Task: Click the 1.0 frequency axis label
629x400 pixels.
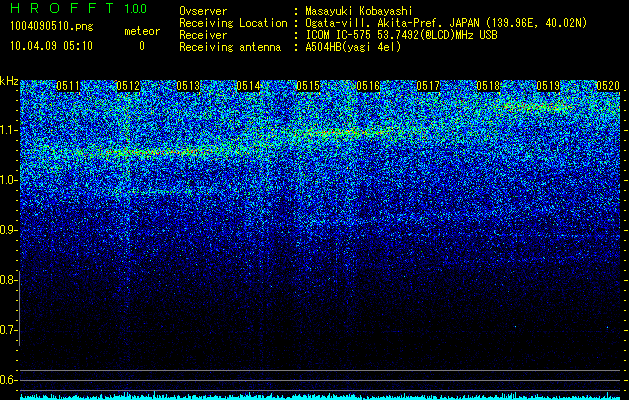Action: tap(8, 180)
